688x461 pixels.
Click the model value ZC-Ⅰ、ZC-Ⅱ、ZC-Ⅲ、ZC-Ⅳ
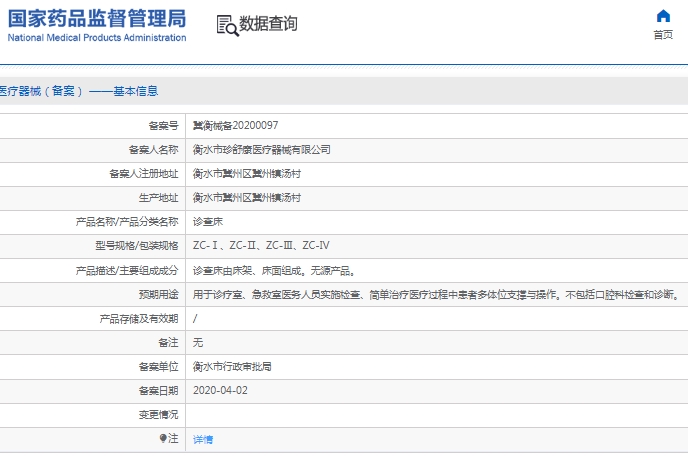261,246
